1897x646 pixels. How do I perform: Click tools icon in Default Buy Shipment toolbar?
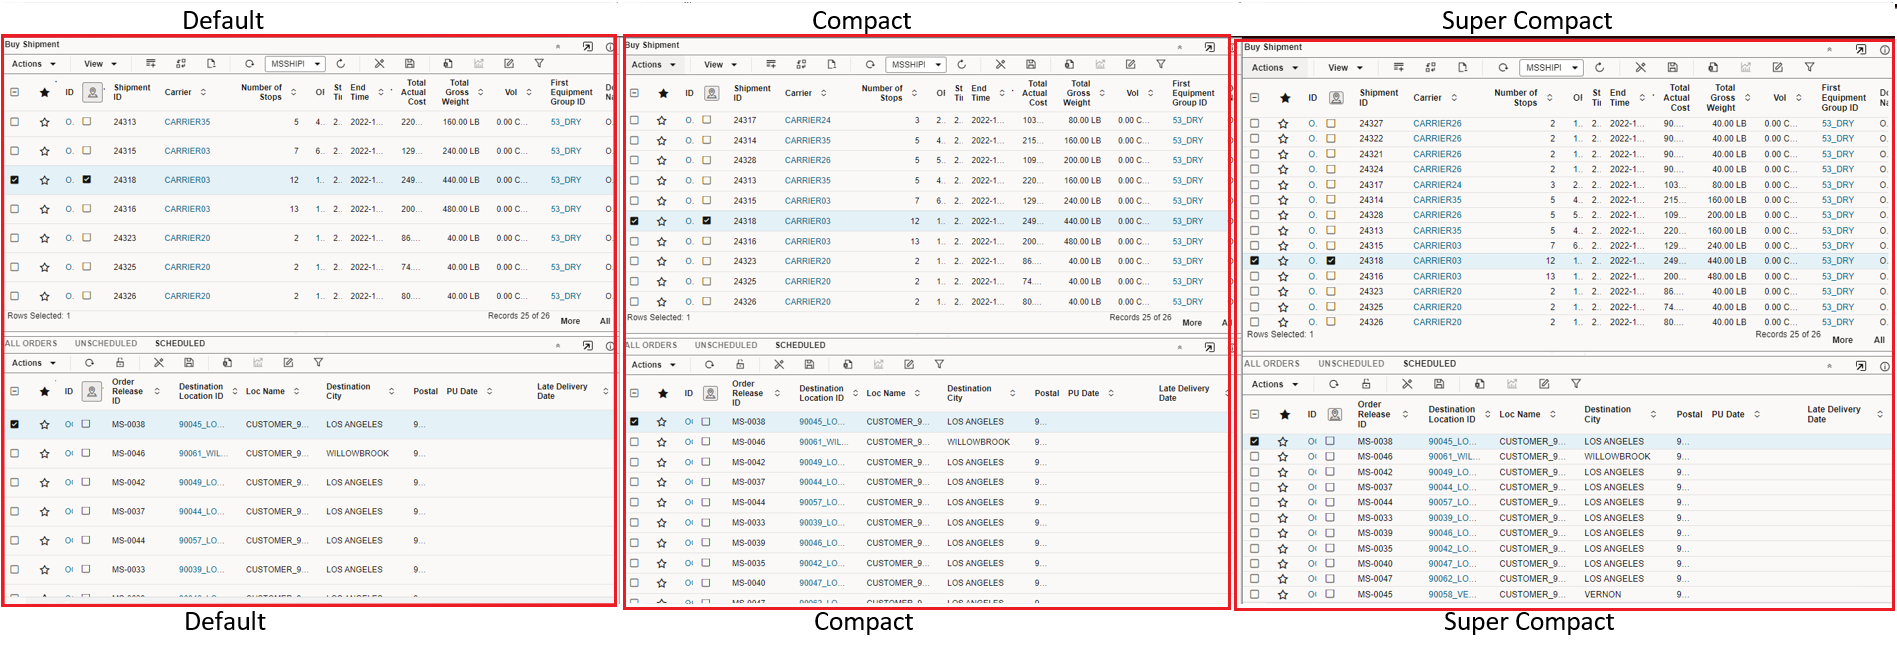379,64
